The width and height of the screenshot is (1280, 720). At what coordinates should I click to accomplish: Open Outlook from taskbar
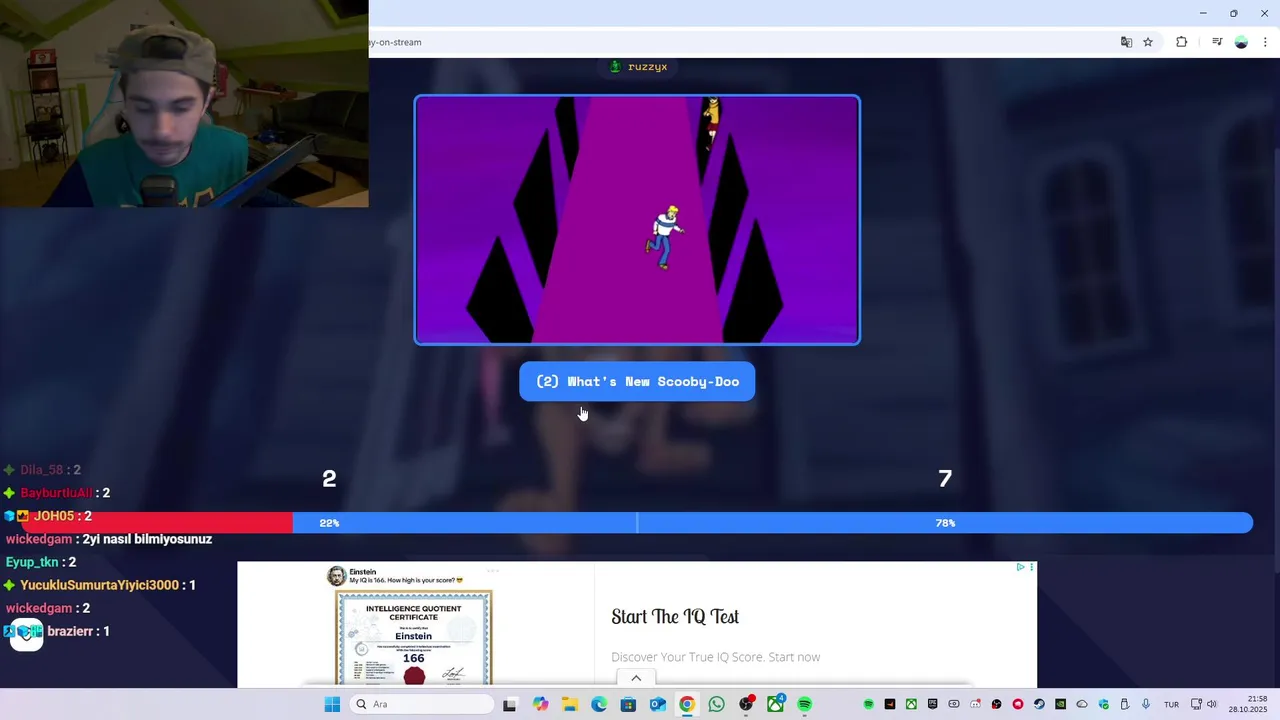point(657,704)
